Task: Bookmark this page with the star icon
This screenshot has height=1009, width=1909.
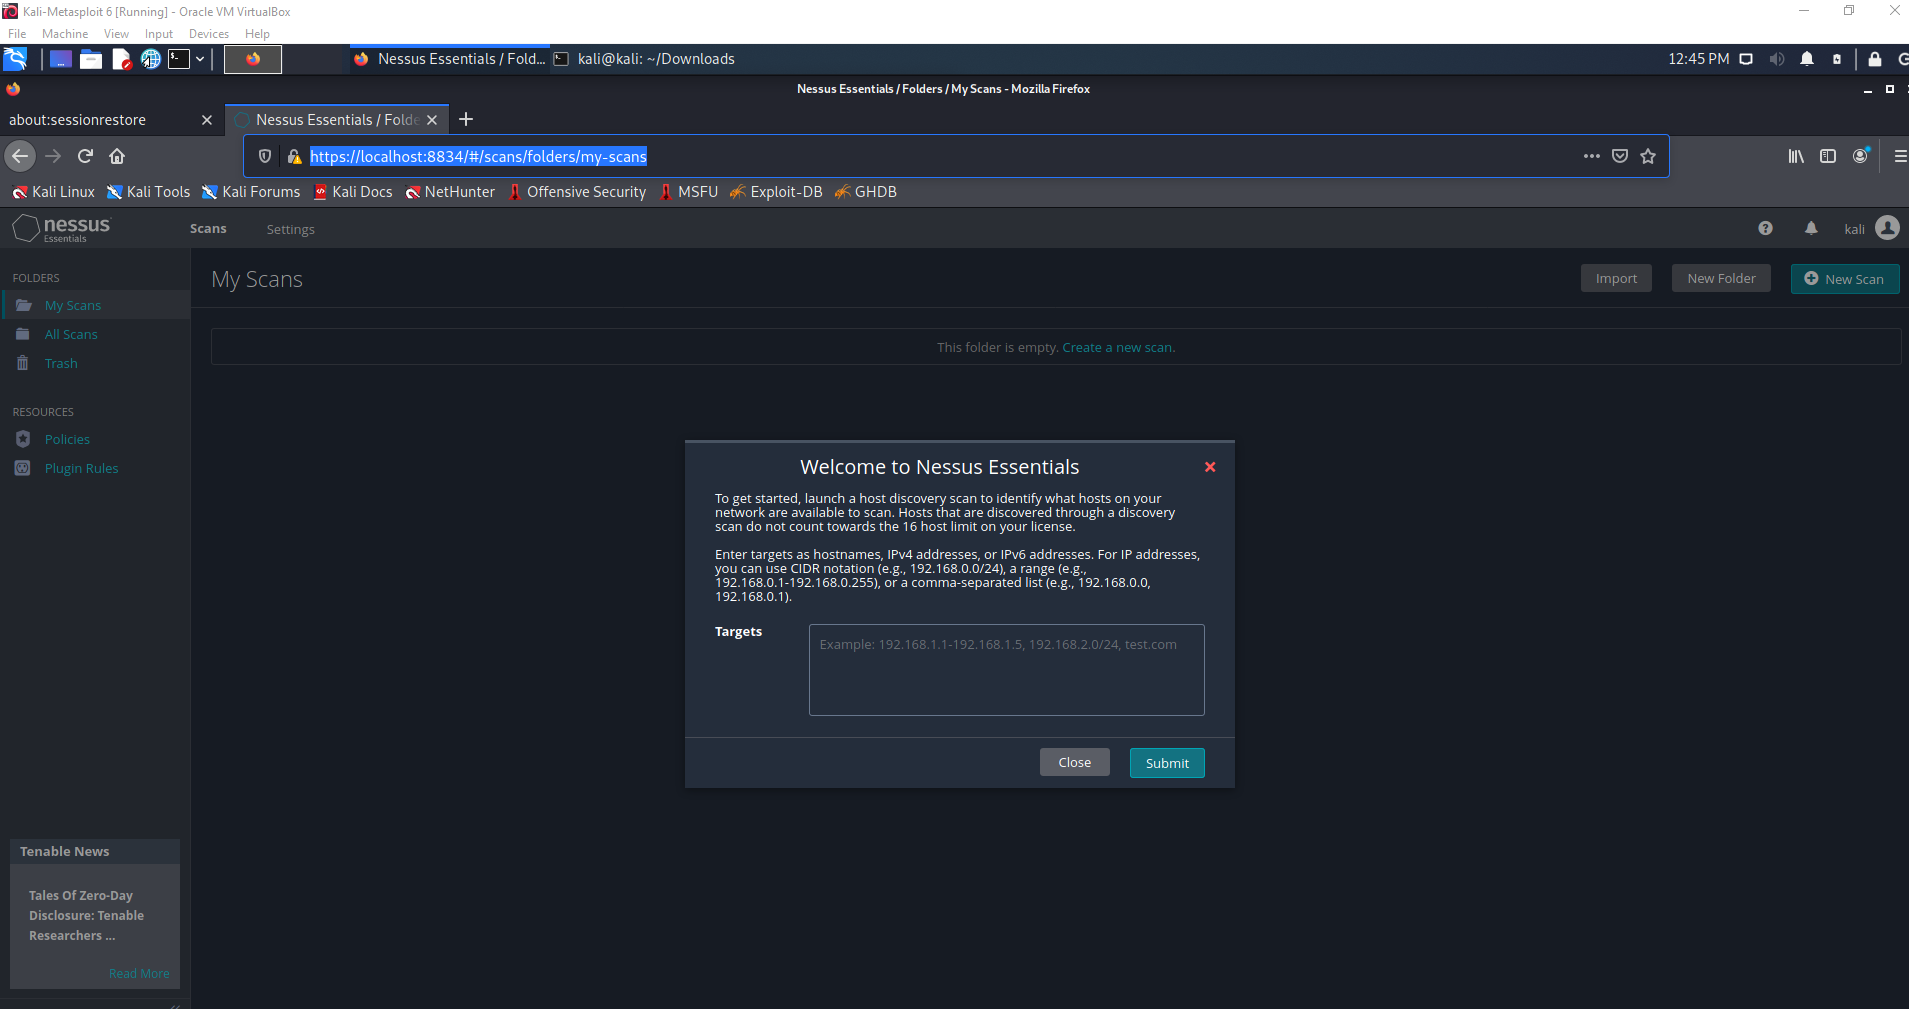Action: (x=1648, y=156)
